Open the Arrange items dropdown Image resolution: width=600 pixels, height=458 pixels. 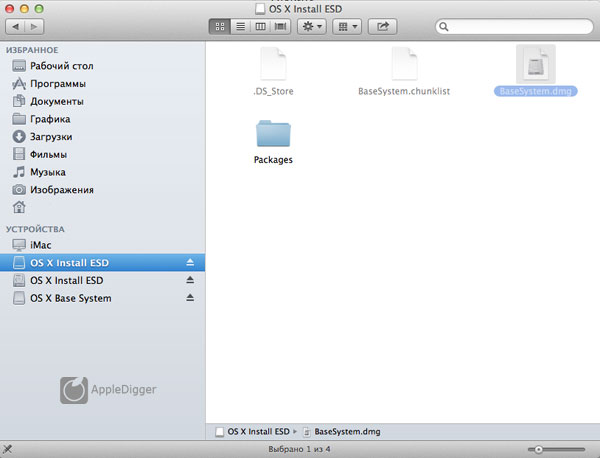346,27
